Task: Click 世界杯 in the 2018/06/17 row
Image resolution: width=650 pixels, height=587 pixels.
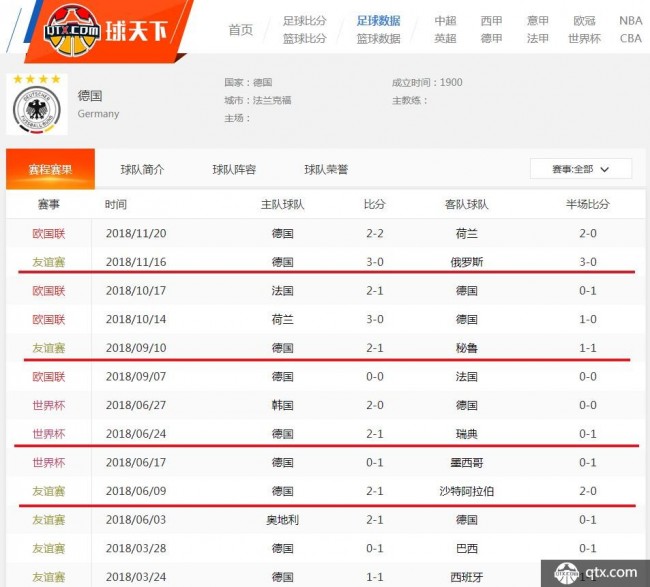Action: [49, 462]
